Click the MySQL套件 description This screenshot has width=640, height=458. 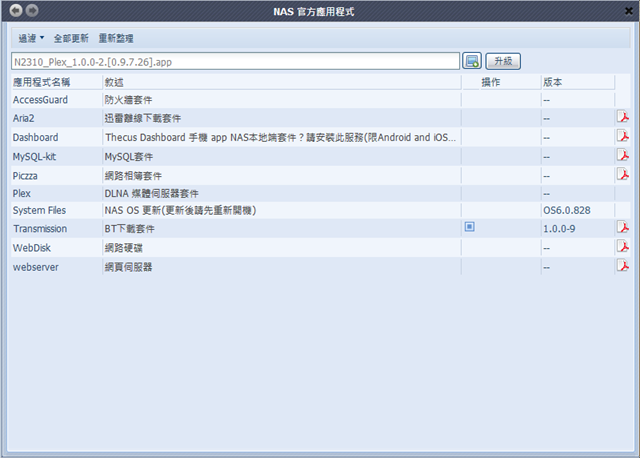(129, 157)
